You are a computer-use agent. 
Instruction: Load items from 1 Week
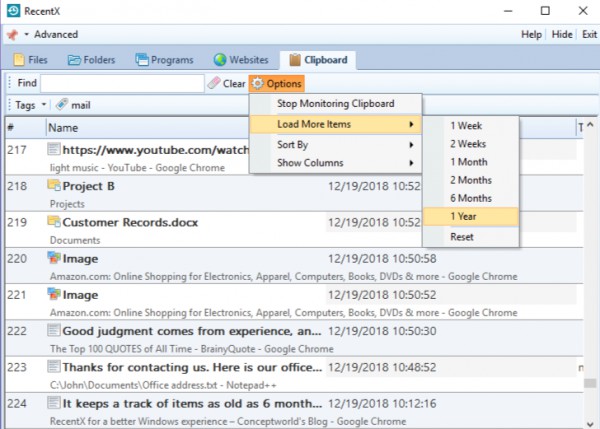471,126
